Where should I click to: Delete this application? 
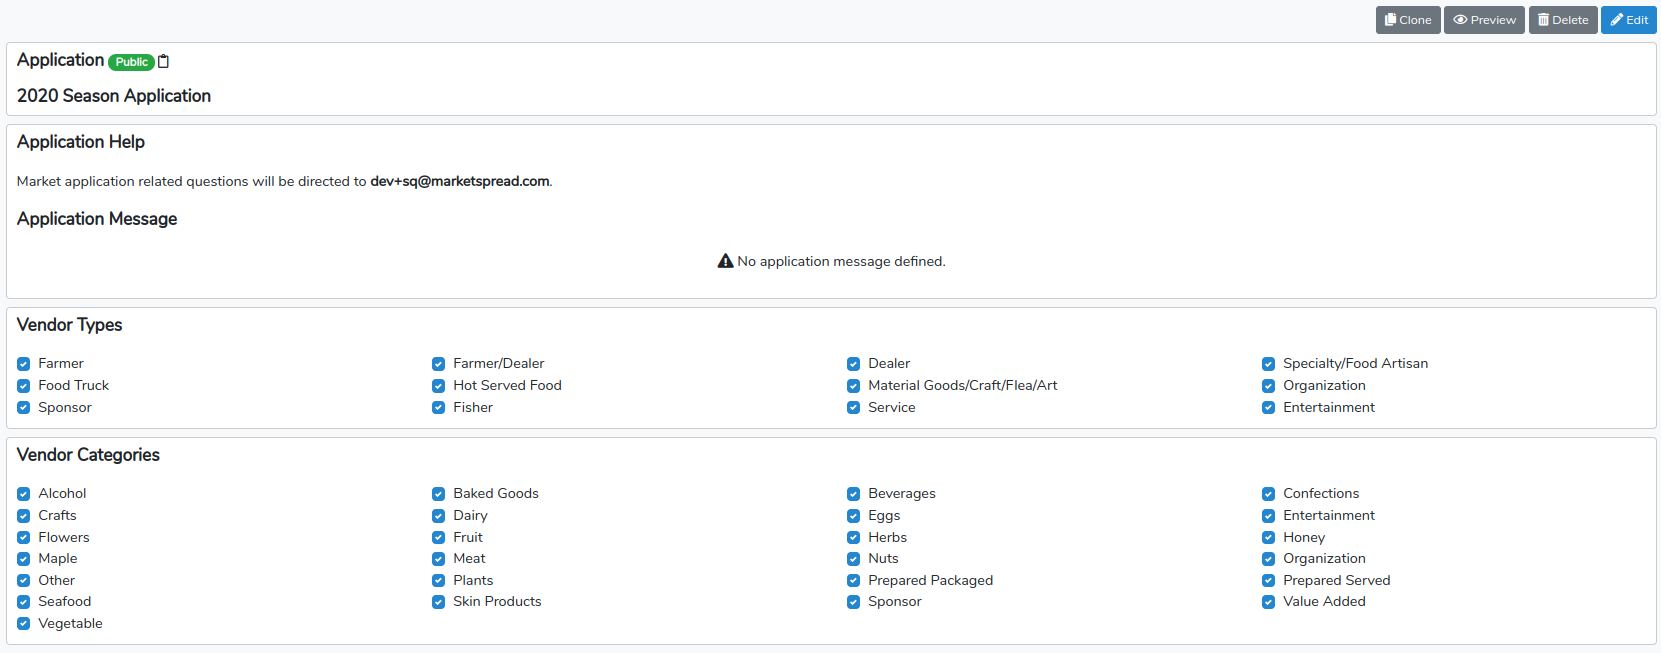click(x=1563, y=20)
